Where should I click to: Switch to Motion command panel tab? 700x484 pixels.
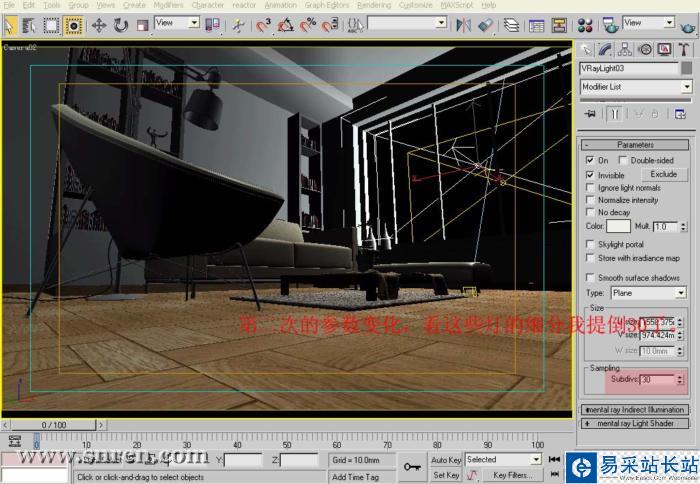coord(644,50)
